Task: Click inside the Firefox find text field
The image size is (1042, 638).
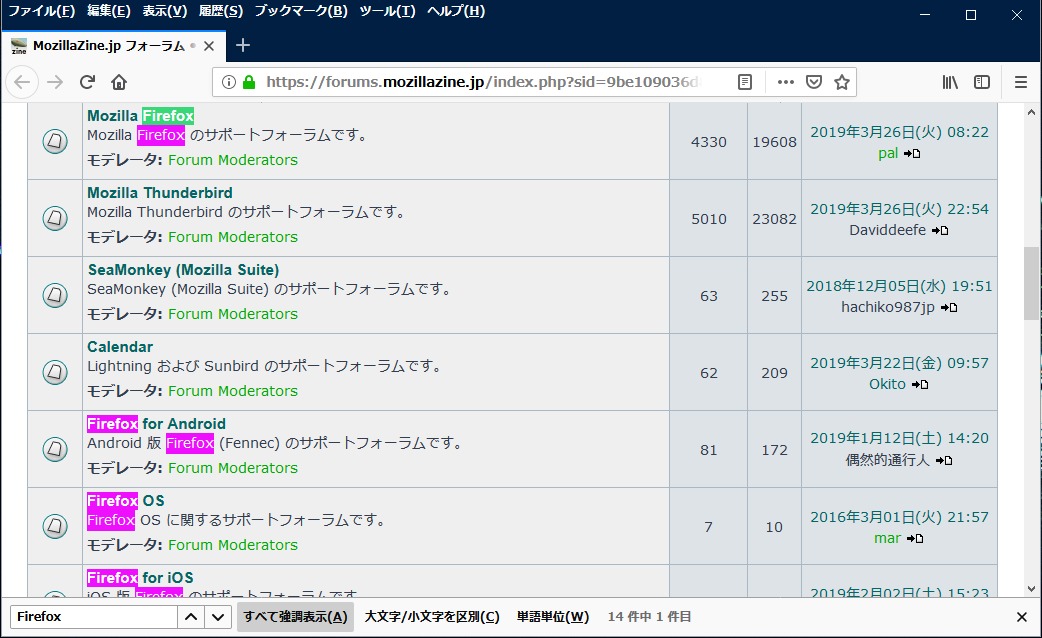Action: [94, 617]
